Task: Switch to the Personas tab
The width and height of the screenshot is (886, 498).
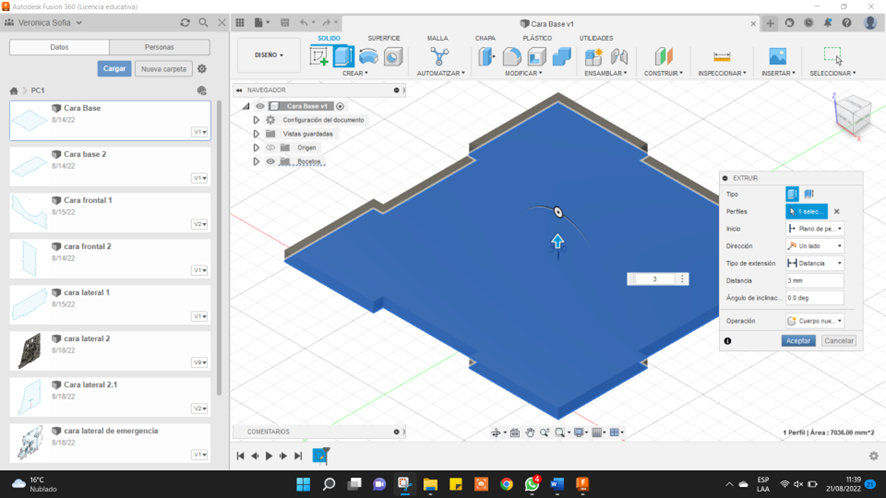Action: [x=159, y=47]
